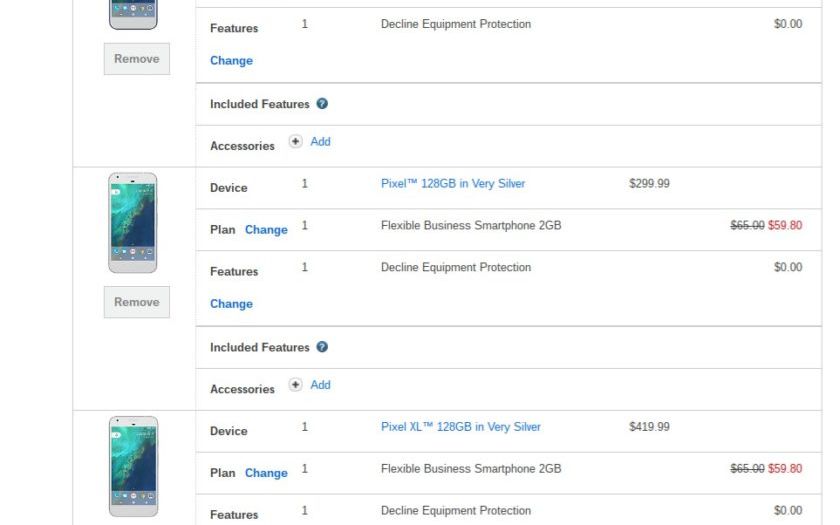Remove the Pixel 128GB device
The height and width of the screenshot is (525, 840).
(x=136, y=302)
